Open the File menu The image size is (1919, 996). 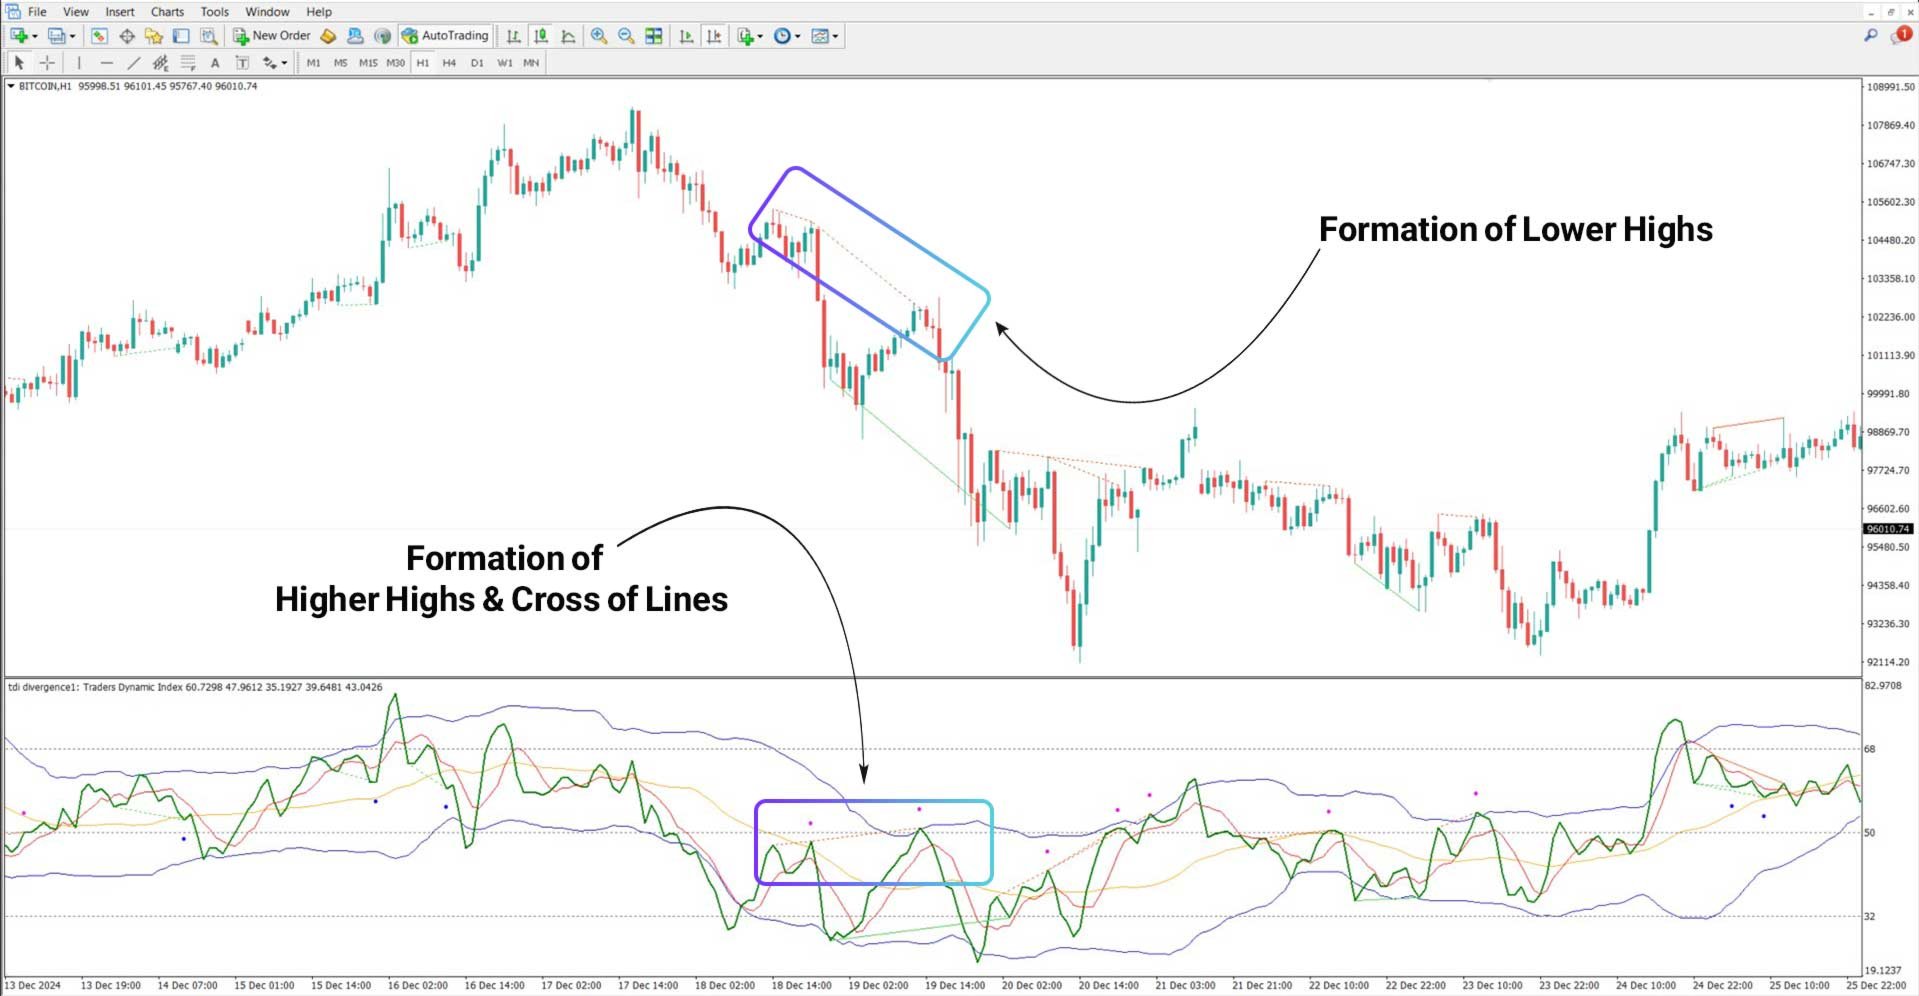(37, 12)
